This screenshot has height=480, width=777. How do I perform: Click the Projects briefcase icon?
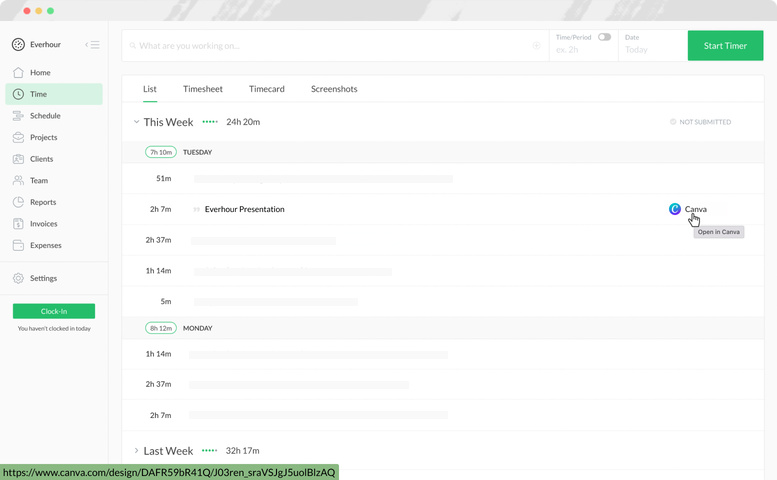[x=18, y=137]
